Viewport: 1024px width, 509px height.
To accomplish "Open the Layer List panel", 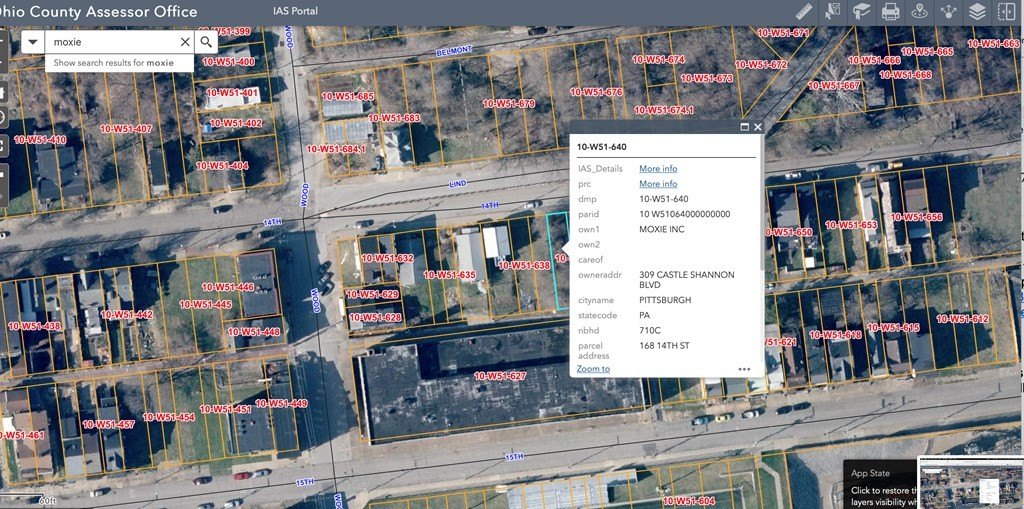I will [977, 12].
